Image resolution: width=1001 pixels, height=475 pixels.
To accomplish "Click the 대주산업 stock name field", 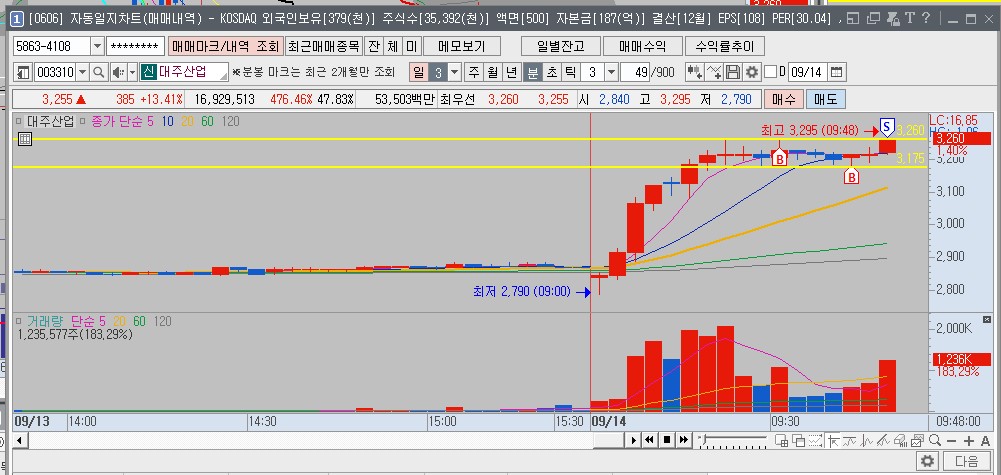I will tap(184, 72).
